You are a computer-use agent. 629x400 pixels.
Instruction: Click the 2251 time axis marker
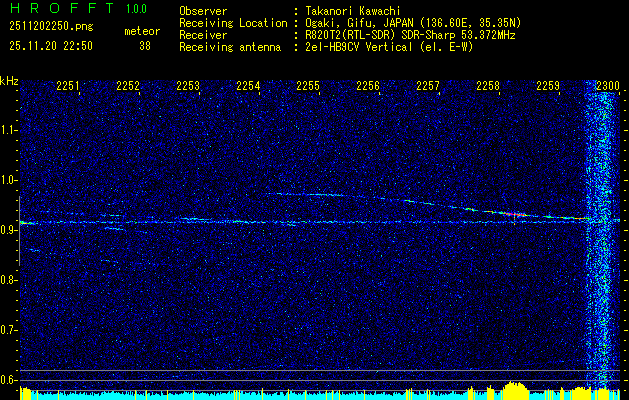pos(68,85)
